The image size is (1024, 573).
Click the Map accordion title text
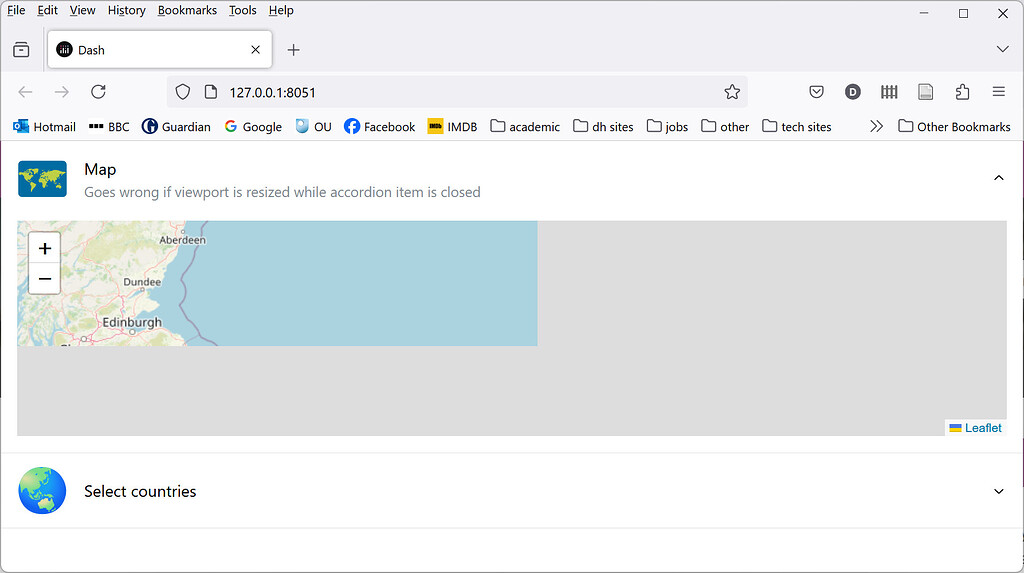pos(100,169)
